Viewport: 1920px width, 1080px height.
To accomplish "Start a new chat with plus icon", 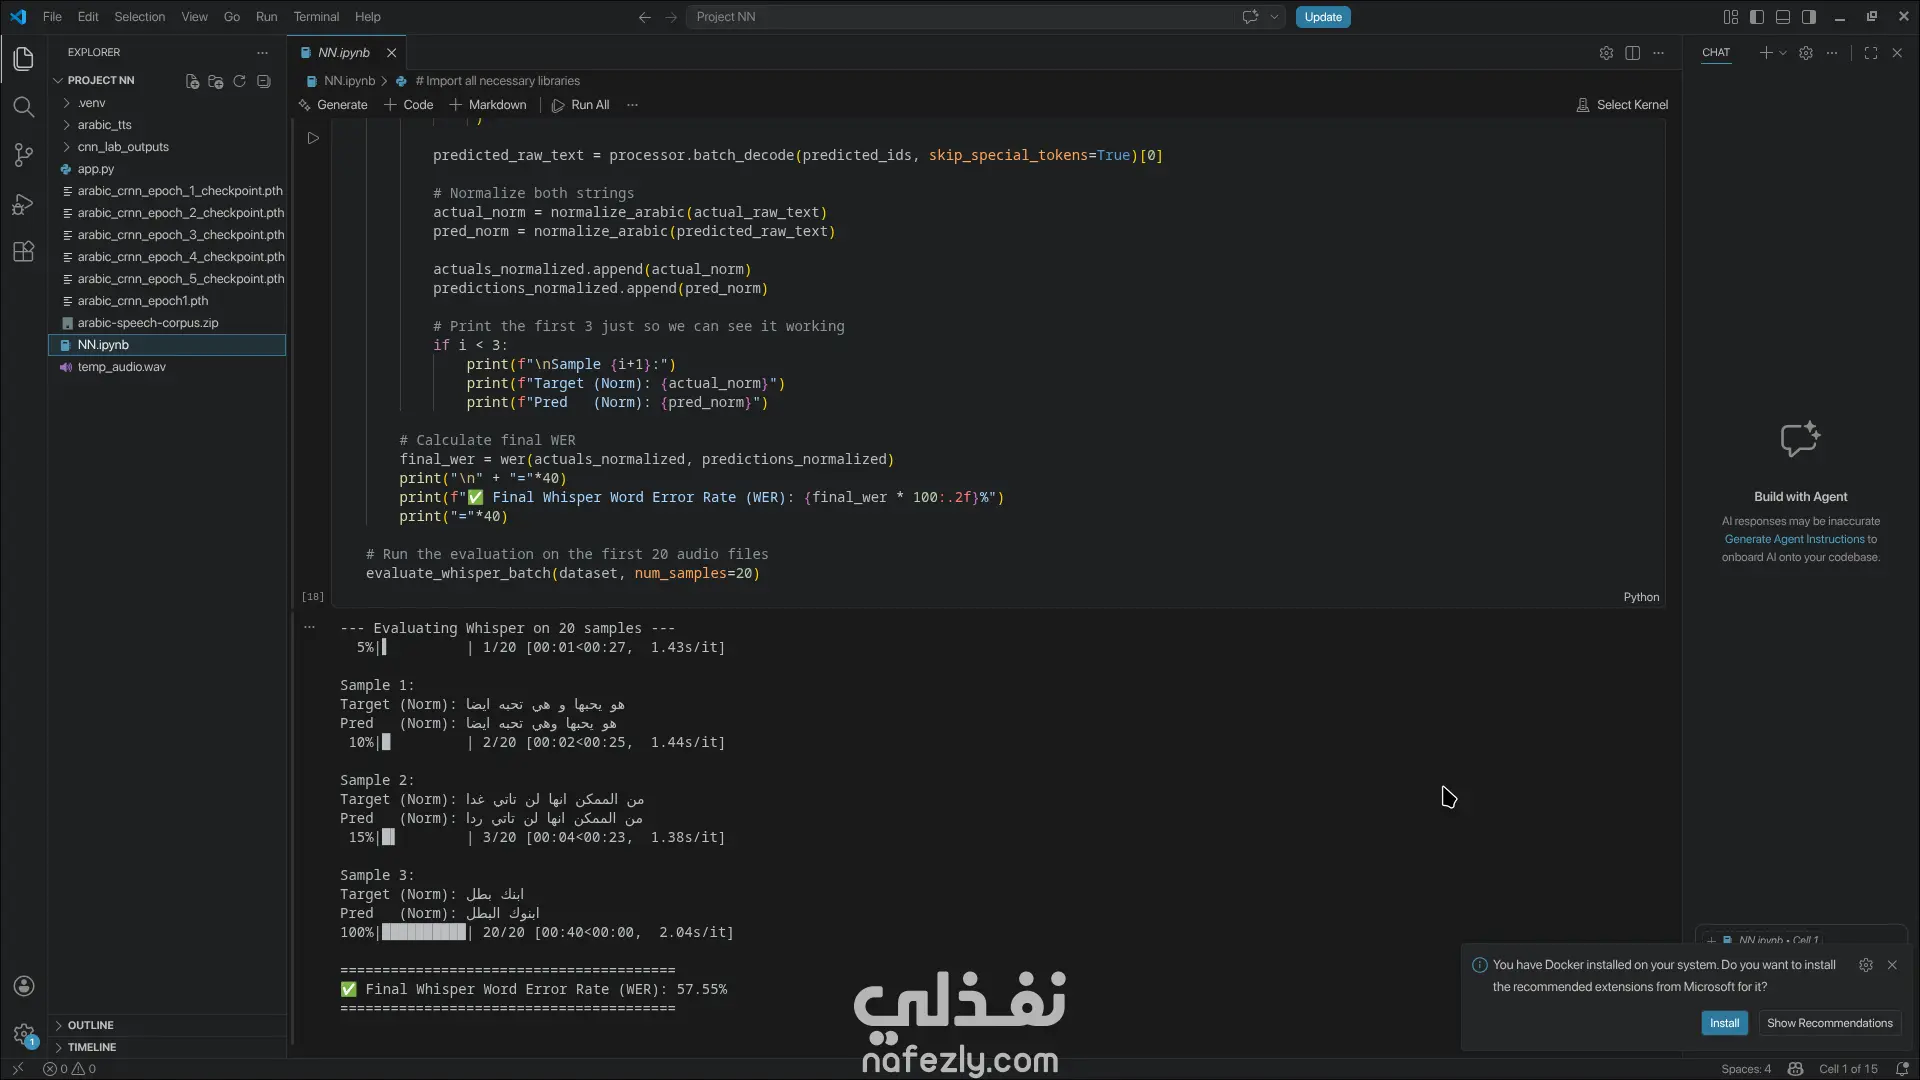I will [1766, 53].
